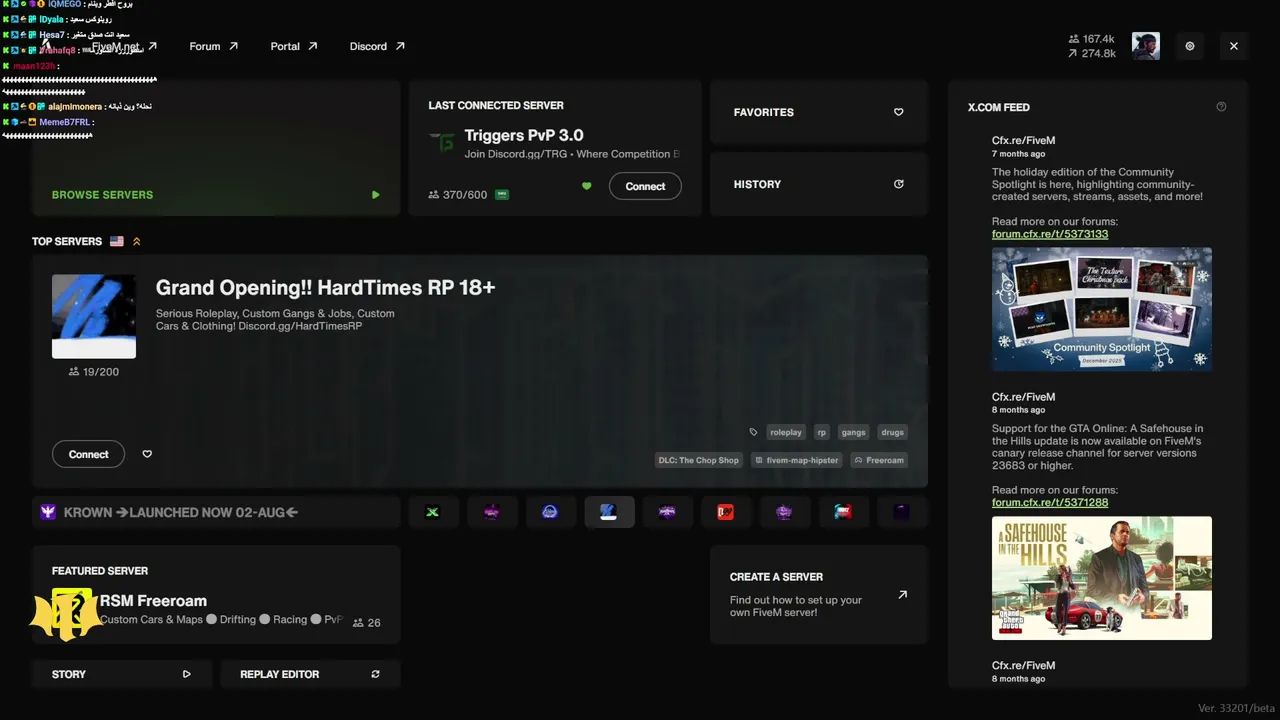This screenshot has width=1280, height=720.
Task: Click the first Cfx.re/FiveM post author
Action: pos(1023,141)
